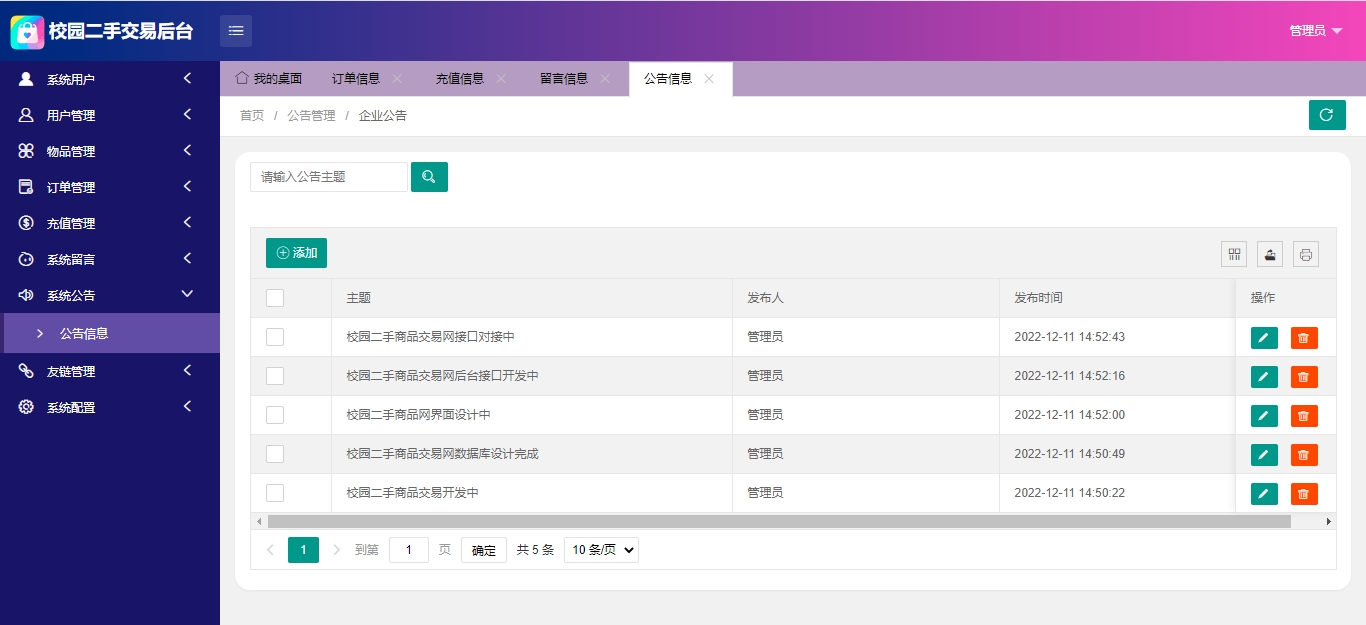Screen dimensions: 1366x625
Task: Click the export table icon
Action: click(x=1270, y=254)
